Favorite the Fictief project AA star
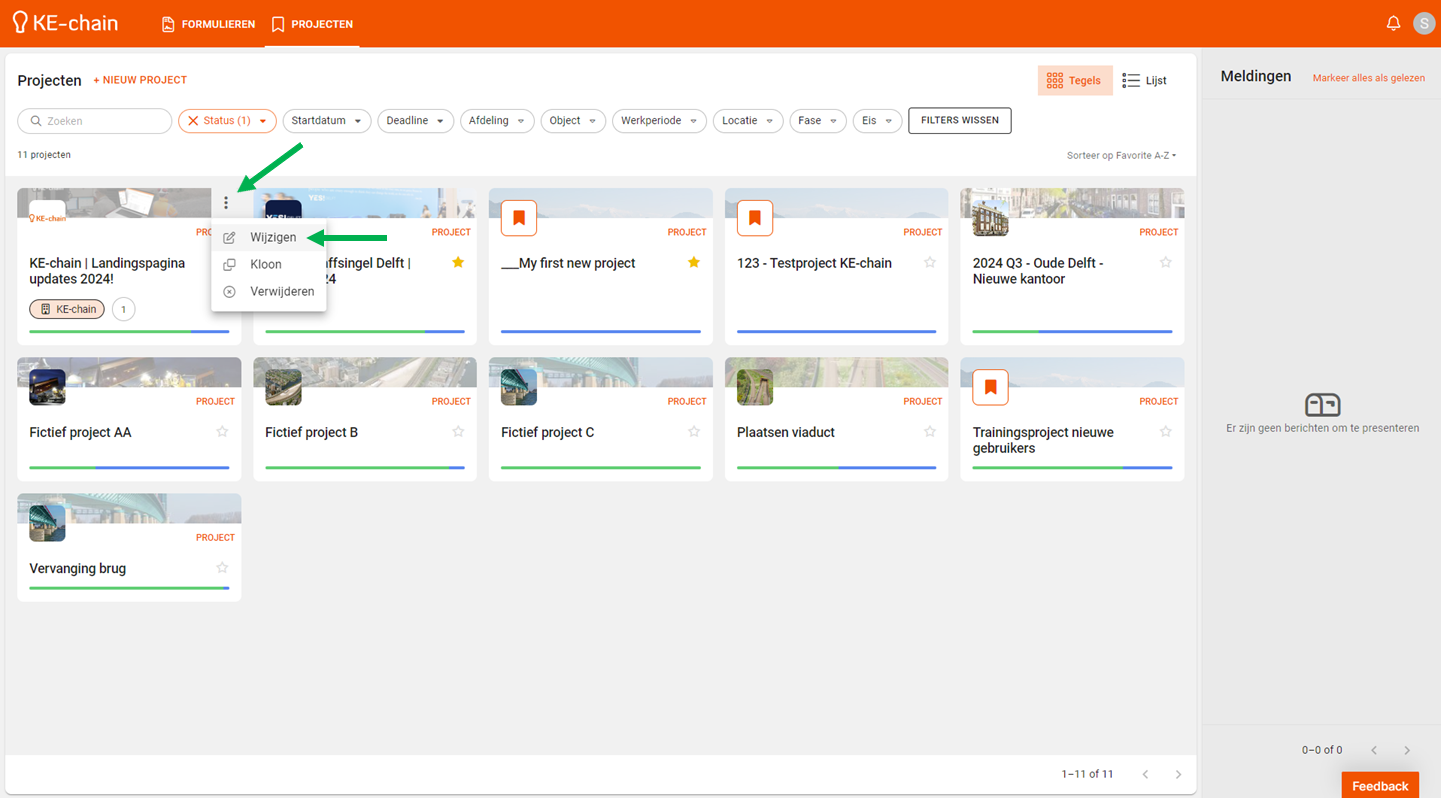The height and width of the screenshot is (798, 1441). tap(222, 432)
